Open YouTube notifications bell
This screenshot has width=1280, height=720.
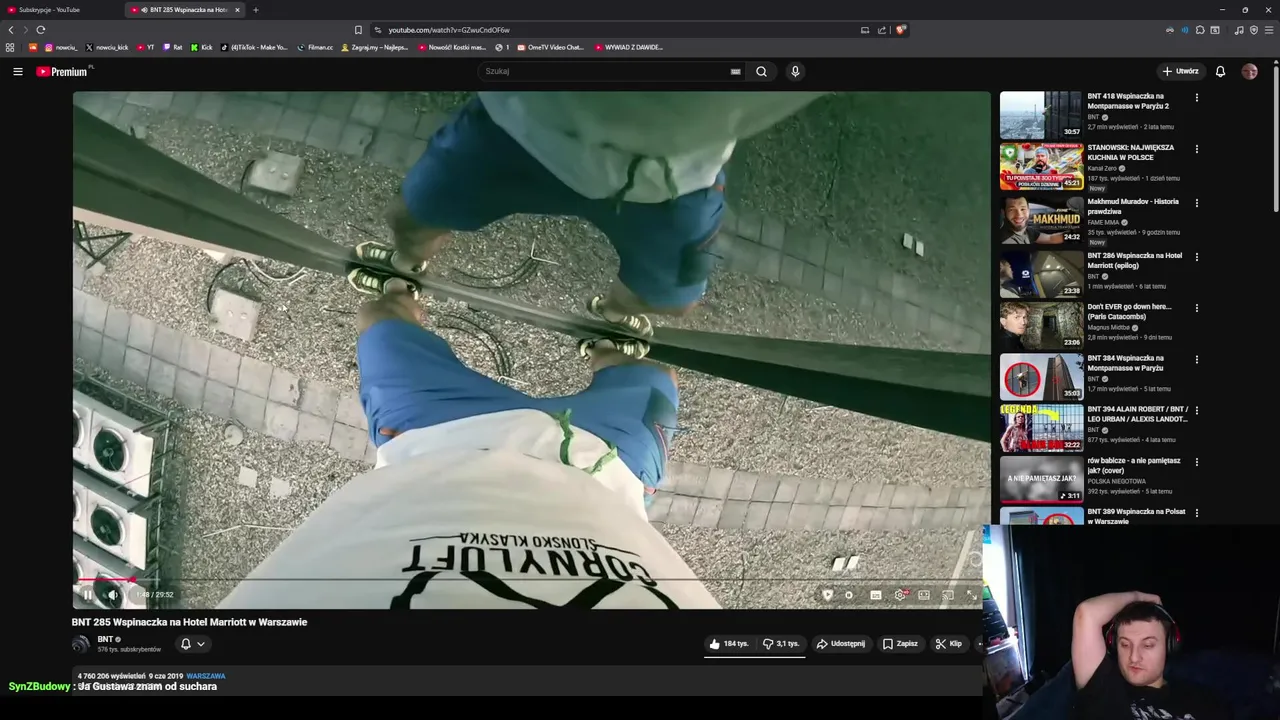coord(1220,71)
